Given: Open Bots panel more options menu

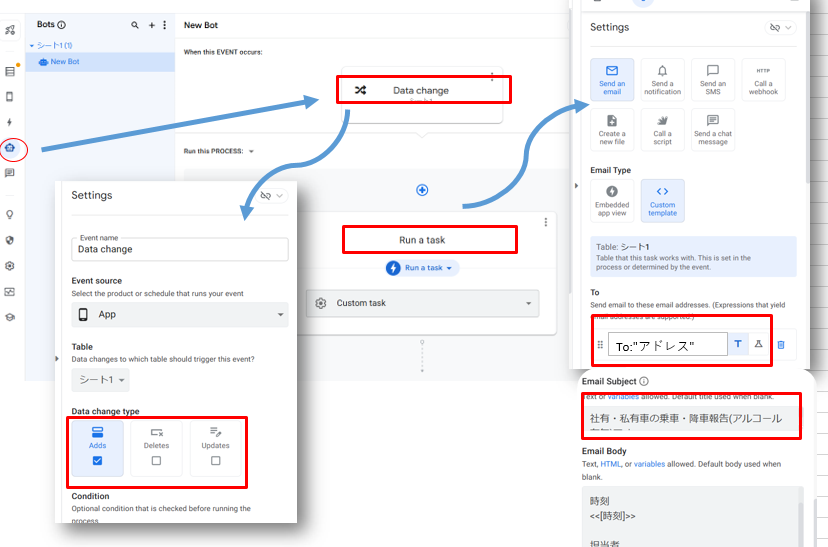Looking at the screenshot, I should [x=165, y=25].
